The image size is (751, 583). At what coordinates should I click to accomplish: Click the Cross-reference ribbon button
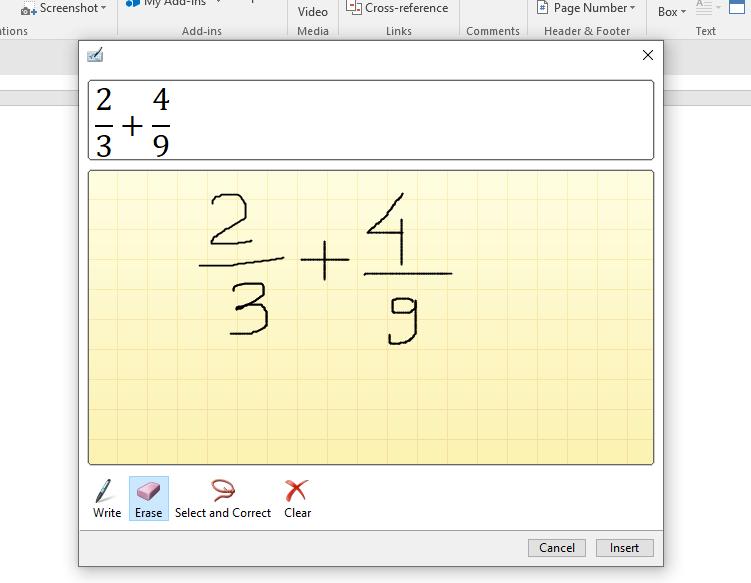tap(397, 8)
